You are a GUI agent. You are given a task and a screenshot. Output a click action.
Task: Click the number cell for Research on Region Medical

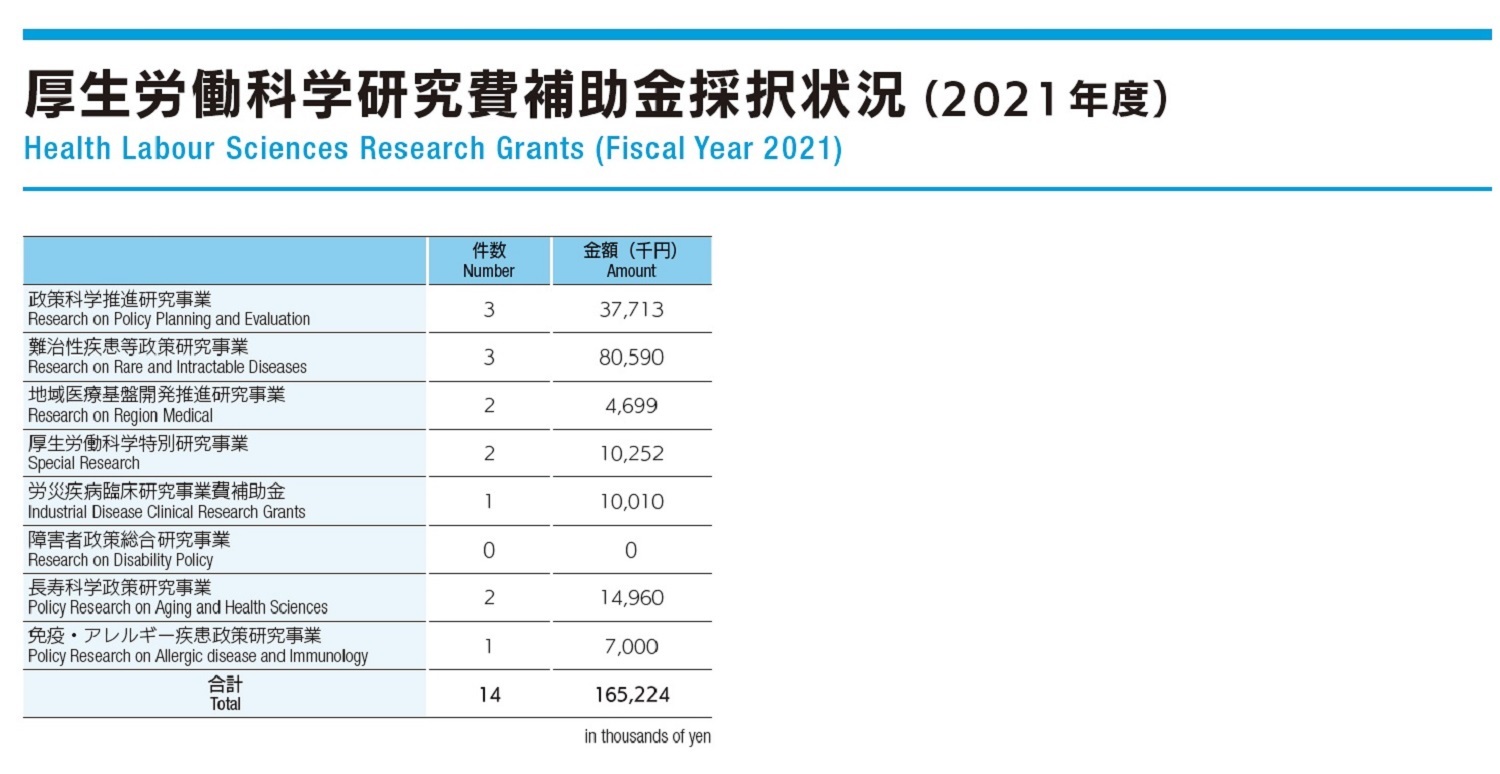(x=489, y=406)
